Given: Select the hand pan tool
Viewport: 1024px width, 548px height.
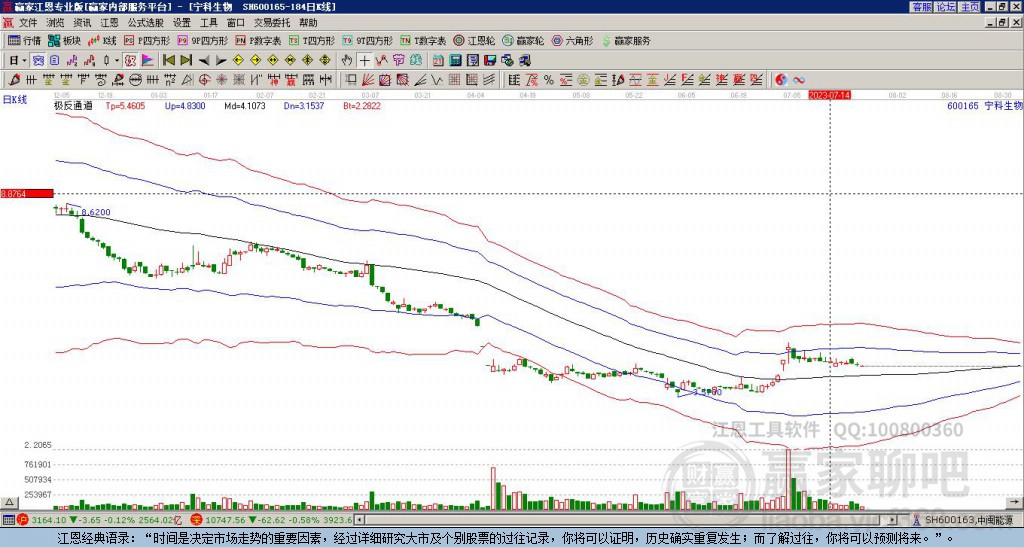Looking at the screenshot, I should pyautogui.click(x=347, y=60).
